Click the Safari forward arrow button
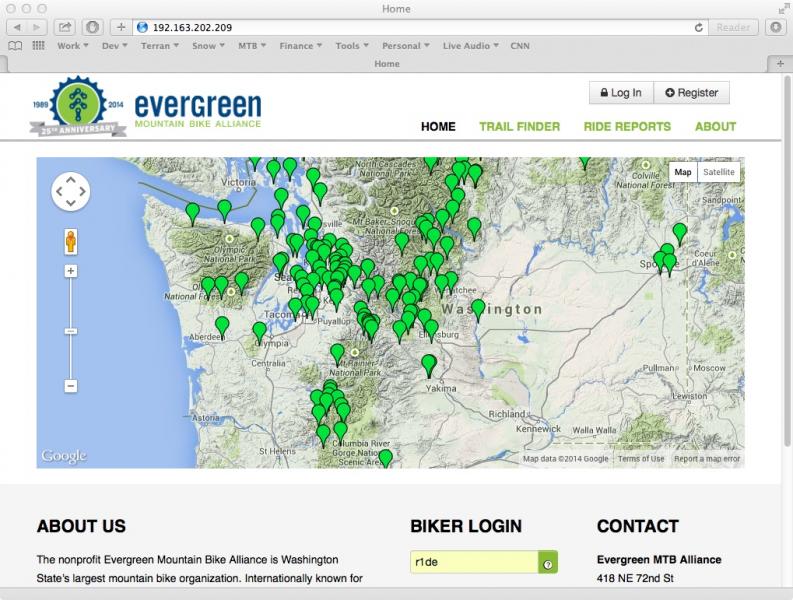Viewport: 793px width, 600px height. pos(36,27)
